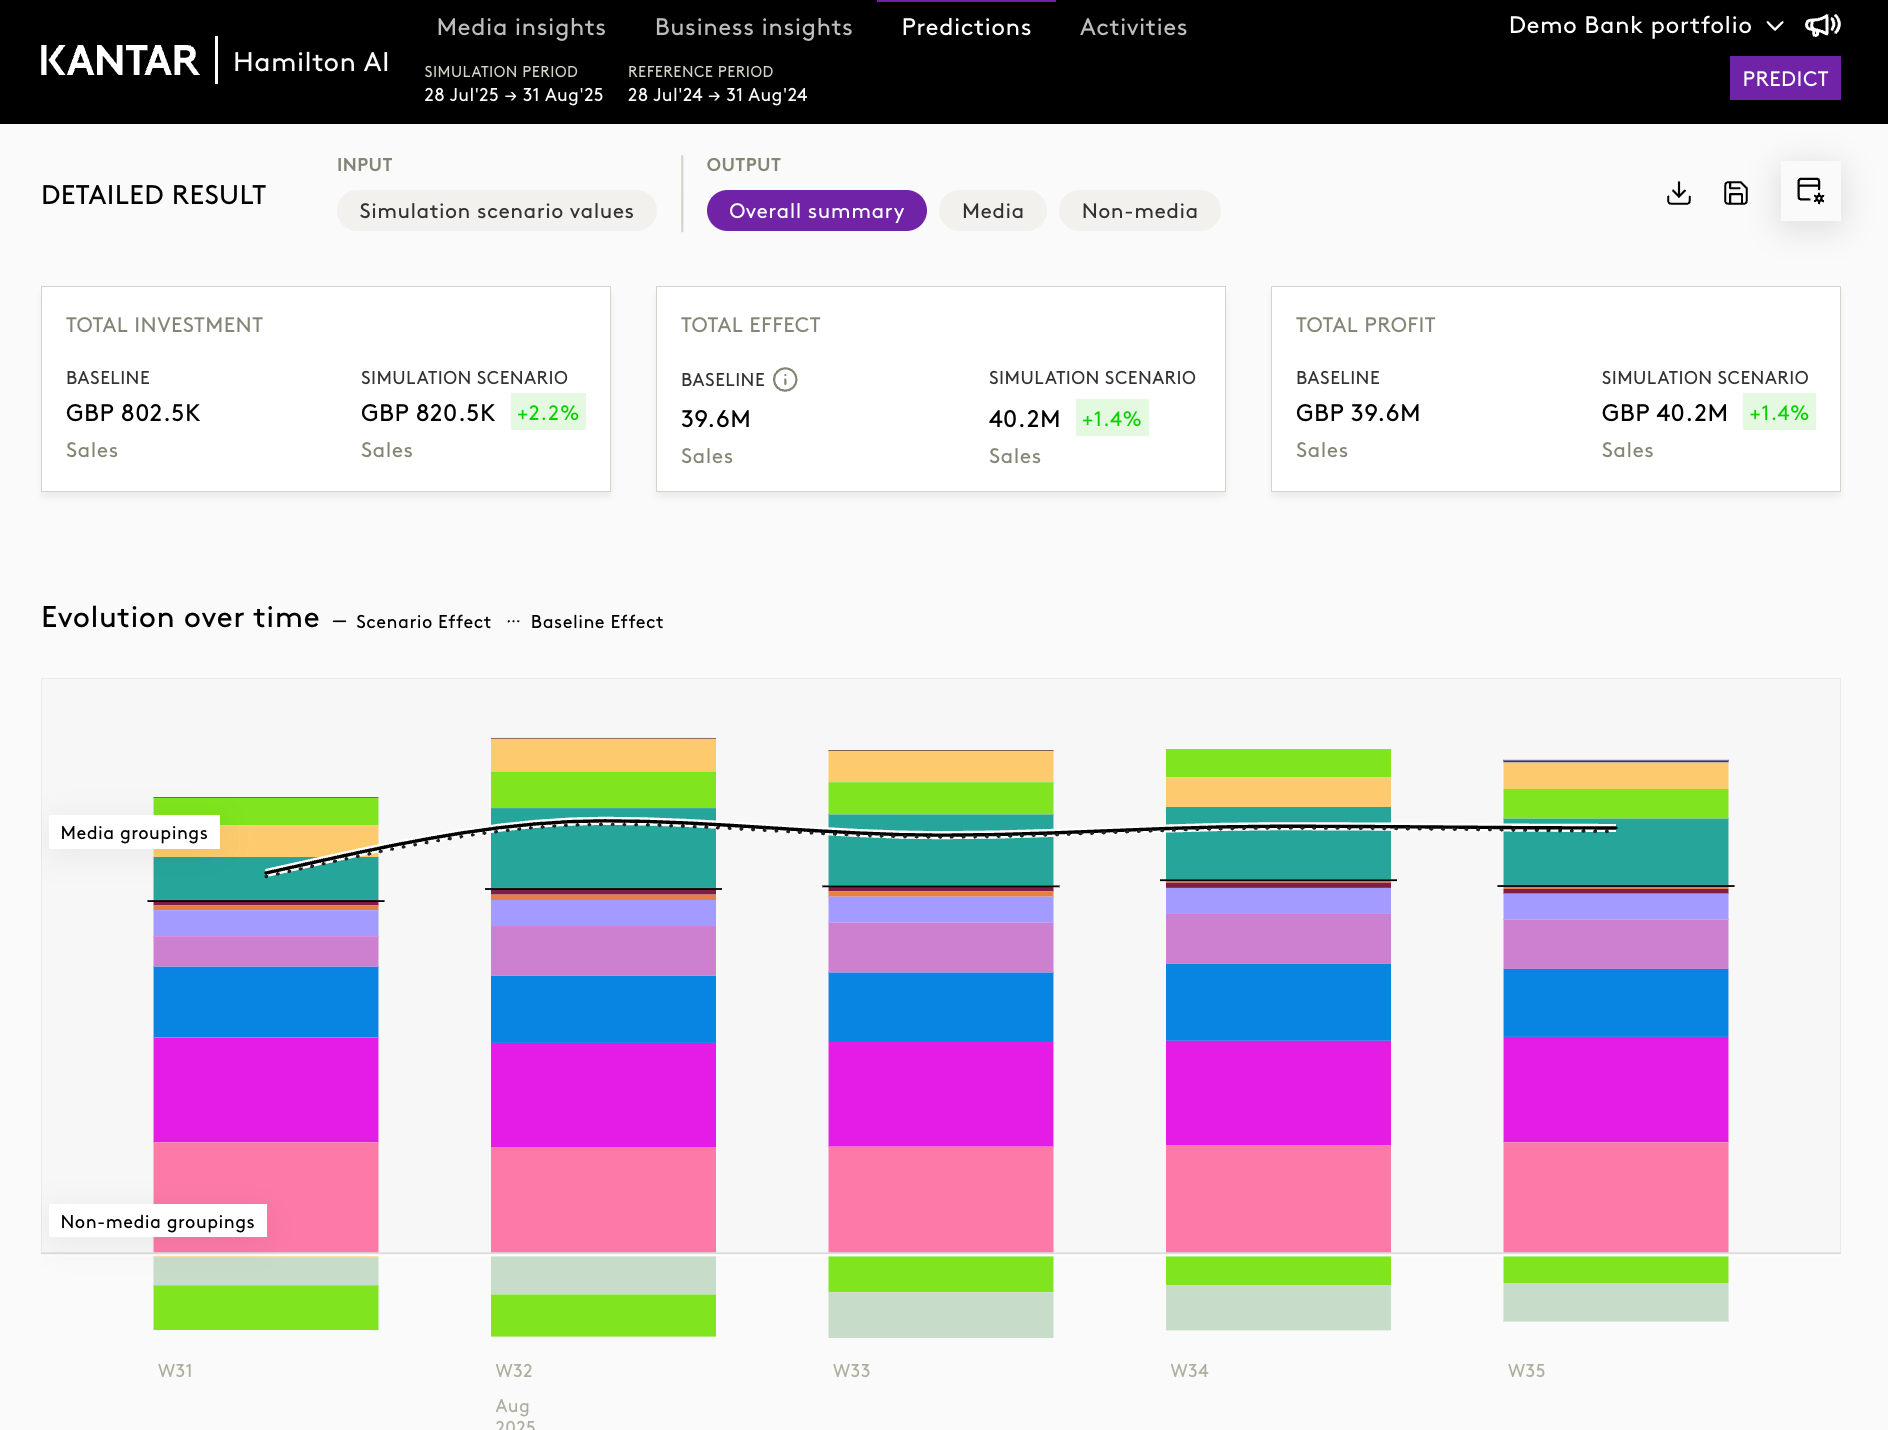1888x1430 pixels.
Task: Click the magenta segment in the W31 bar
Action: (x=266, y=1090)
